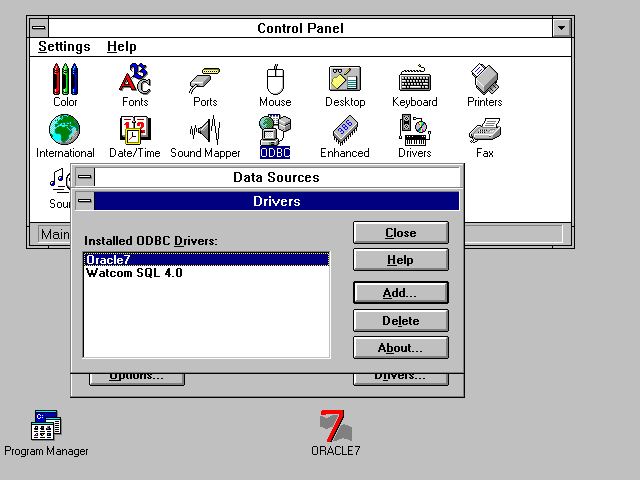Click the Program Manager minimized icon
This screenshot has width=640, height=480.
[x=46, y=427]
